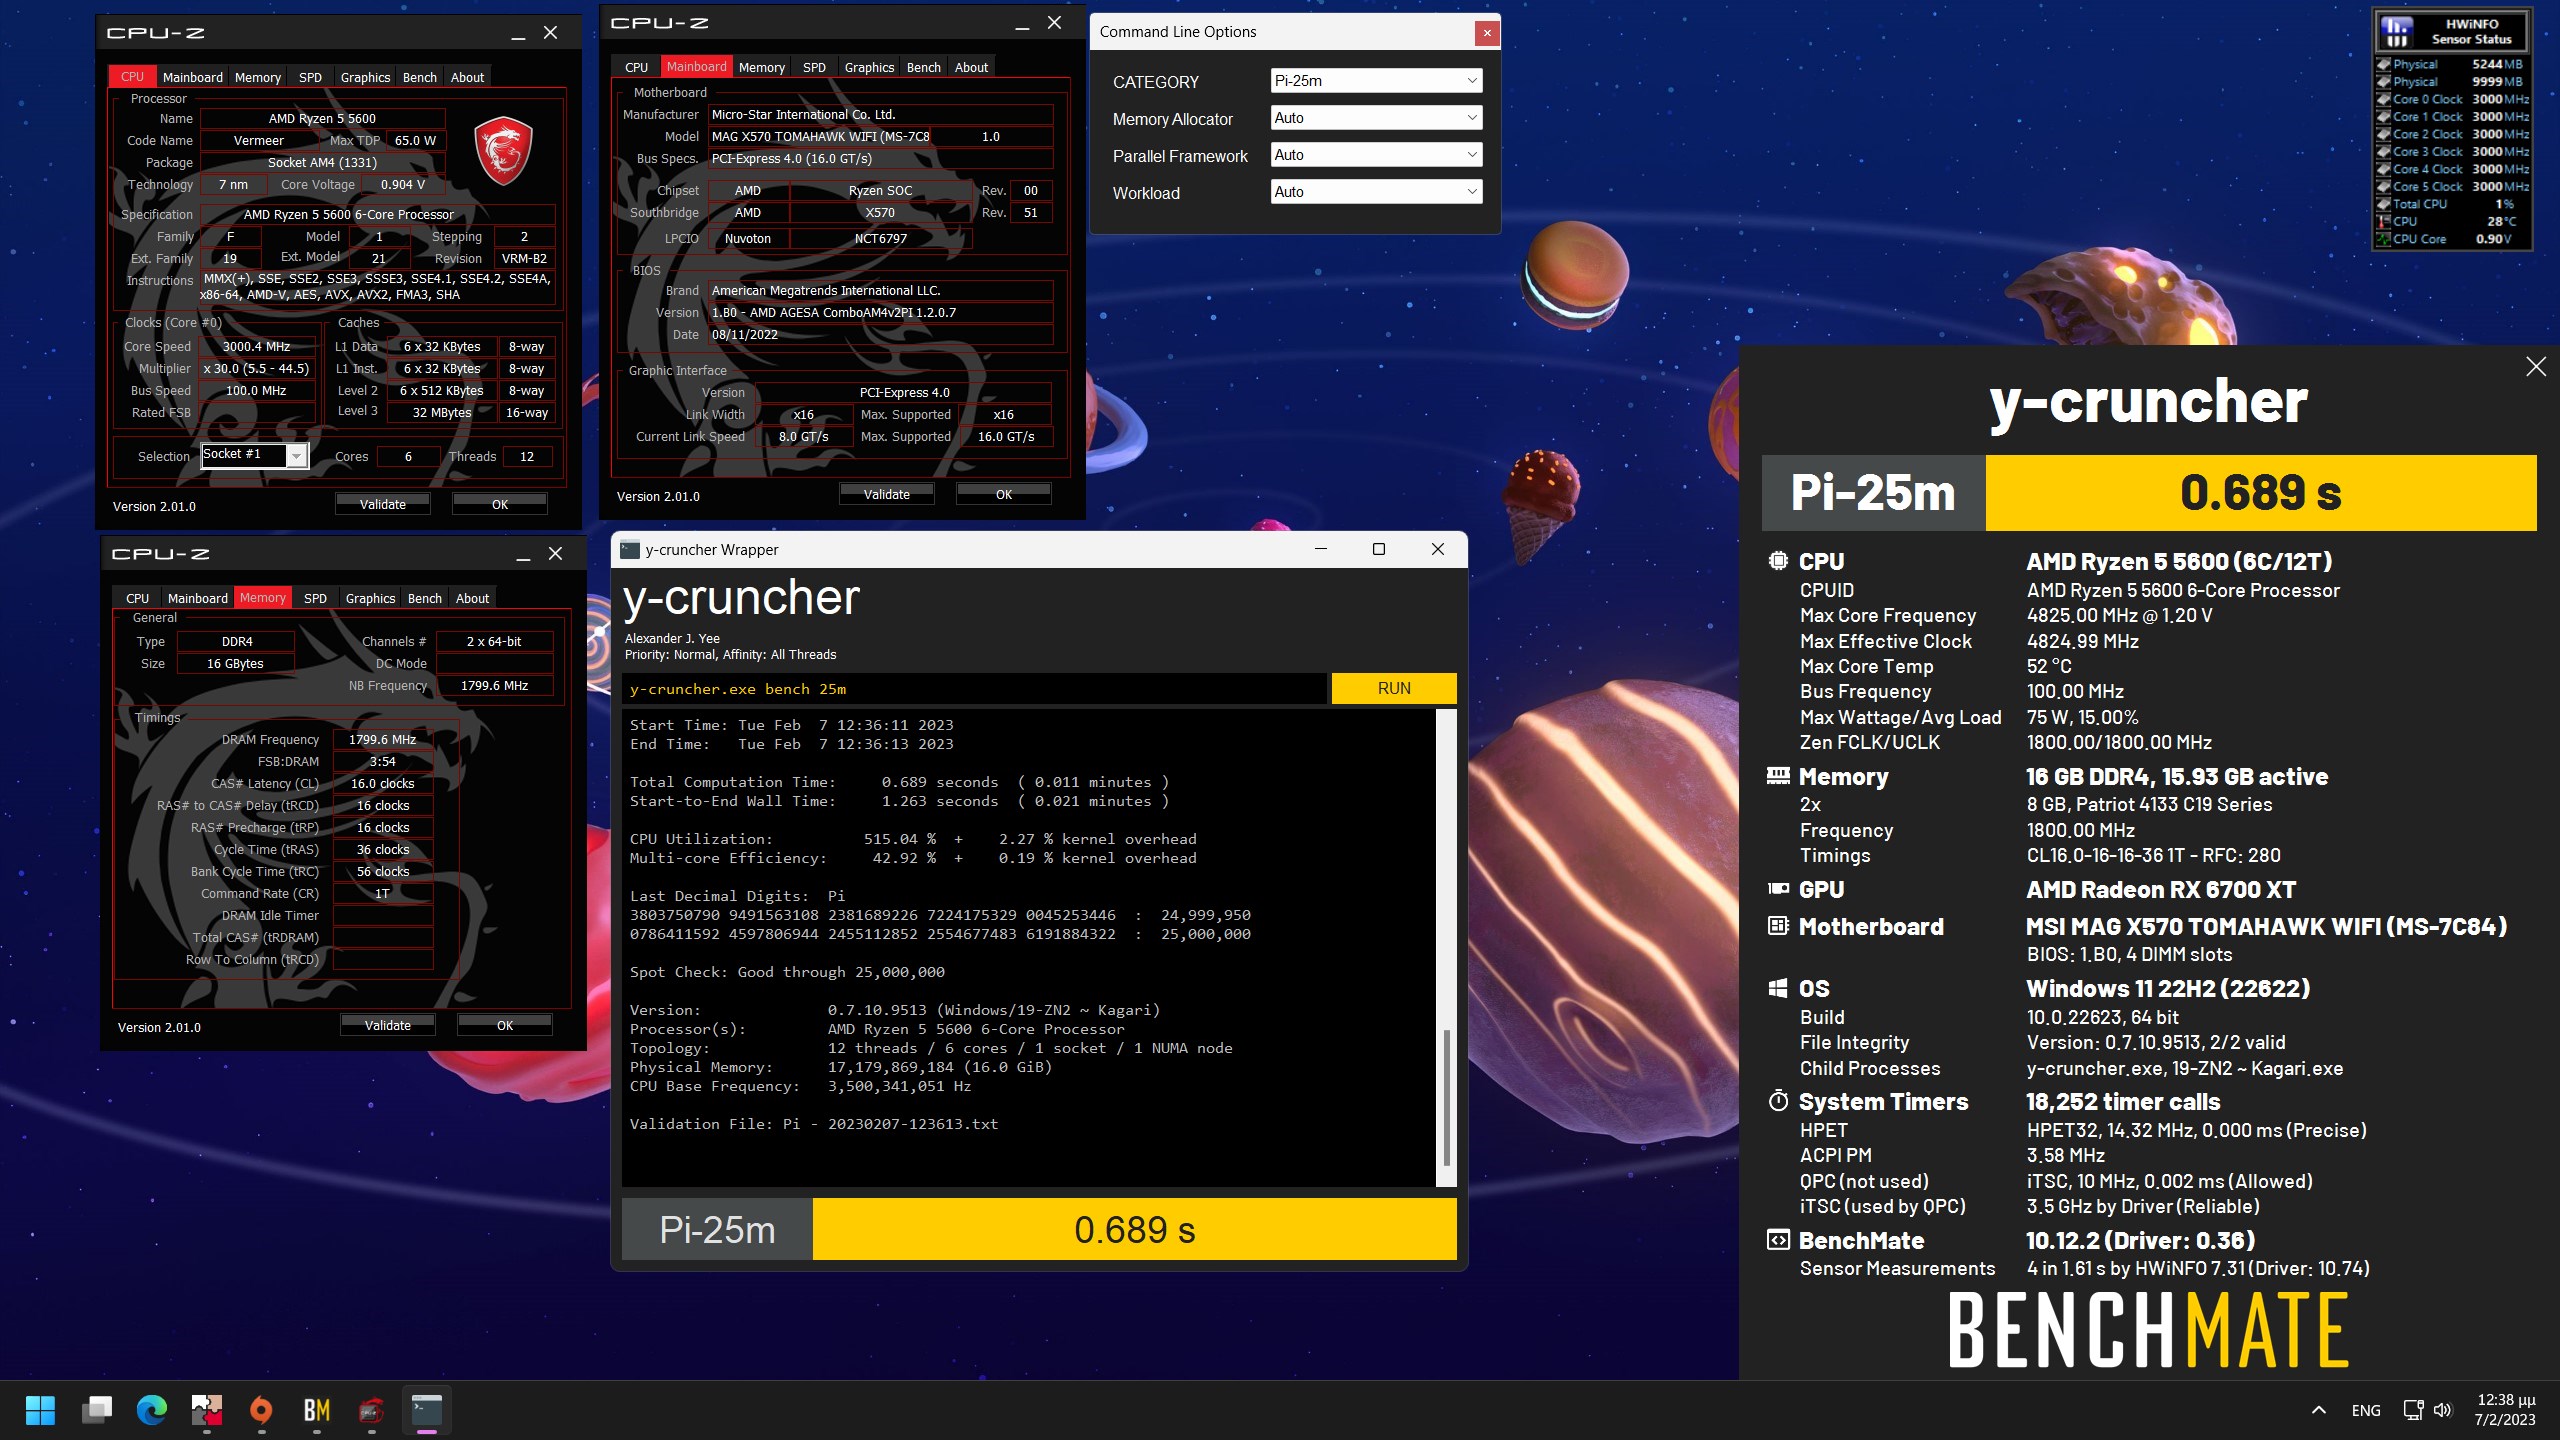Expand the Socket #1 selection dropdown in CPU-Z

296,456
